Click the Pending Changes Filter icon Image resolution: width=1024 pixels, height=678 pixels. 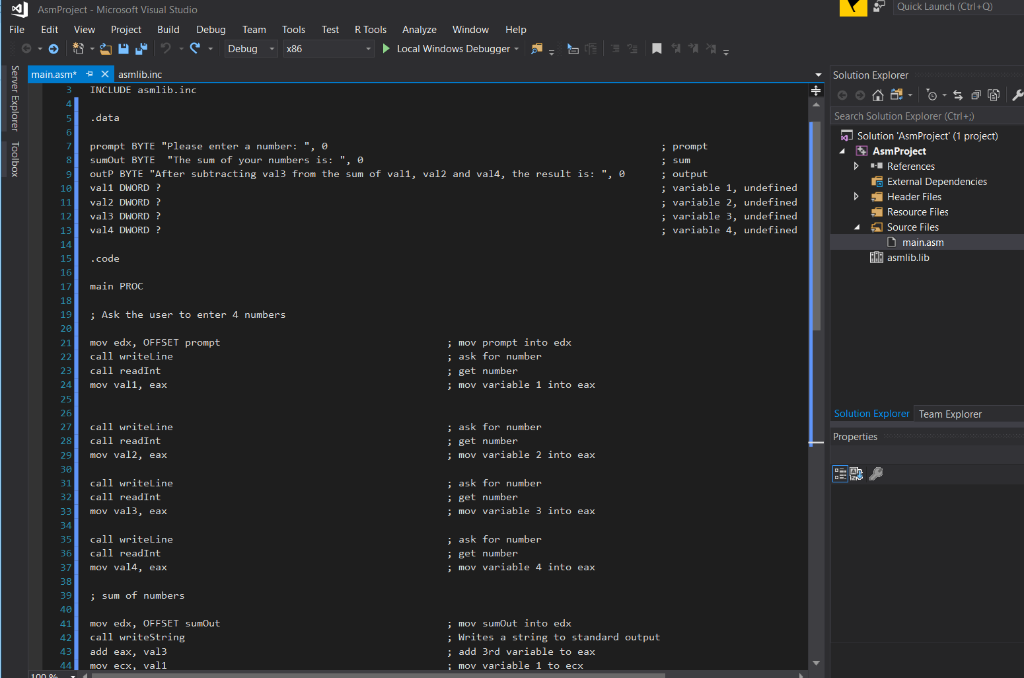[x=931, y=95]
